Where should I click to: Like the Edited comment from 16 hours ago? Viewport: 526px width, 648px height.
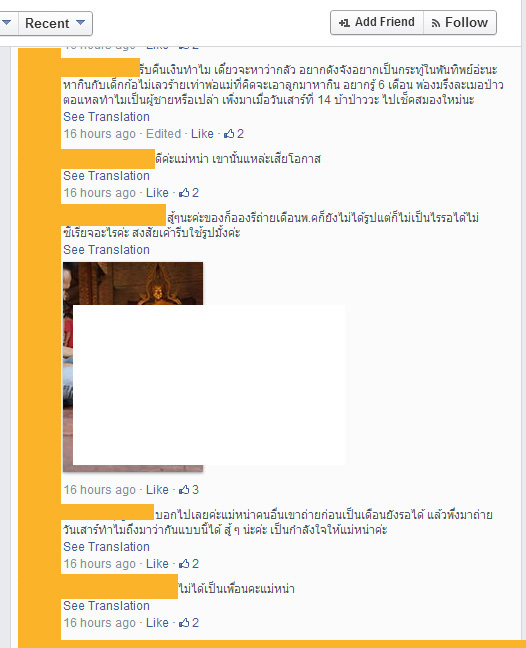(x=202, y=134)
